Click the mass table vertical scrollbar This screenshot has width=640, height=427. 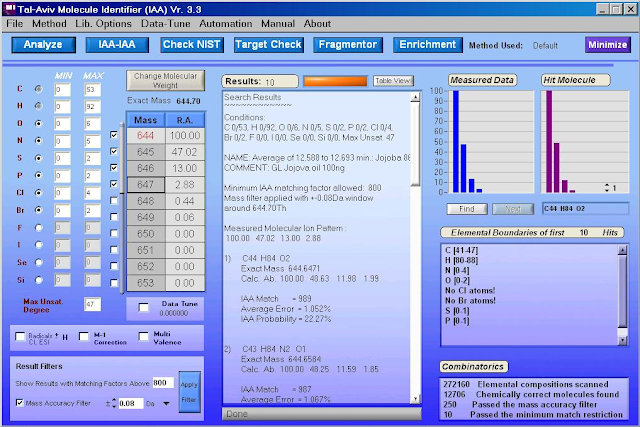(x=122, y=207)
